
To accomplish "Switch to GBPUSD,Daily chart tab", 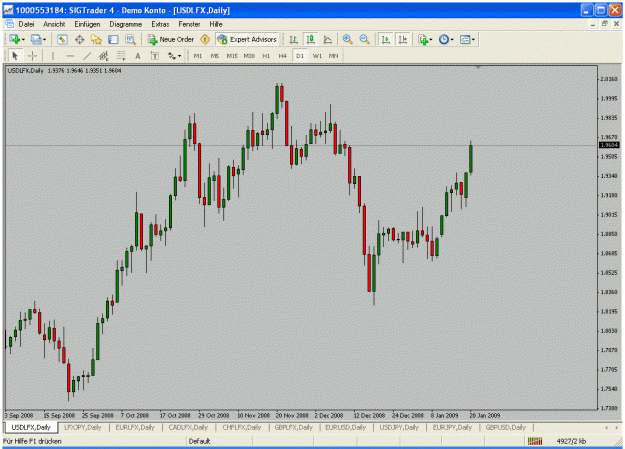I will tap(506, 427).
